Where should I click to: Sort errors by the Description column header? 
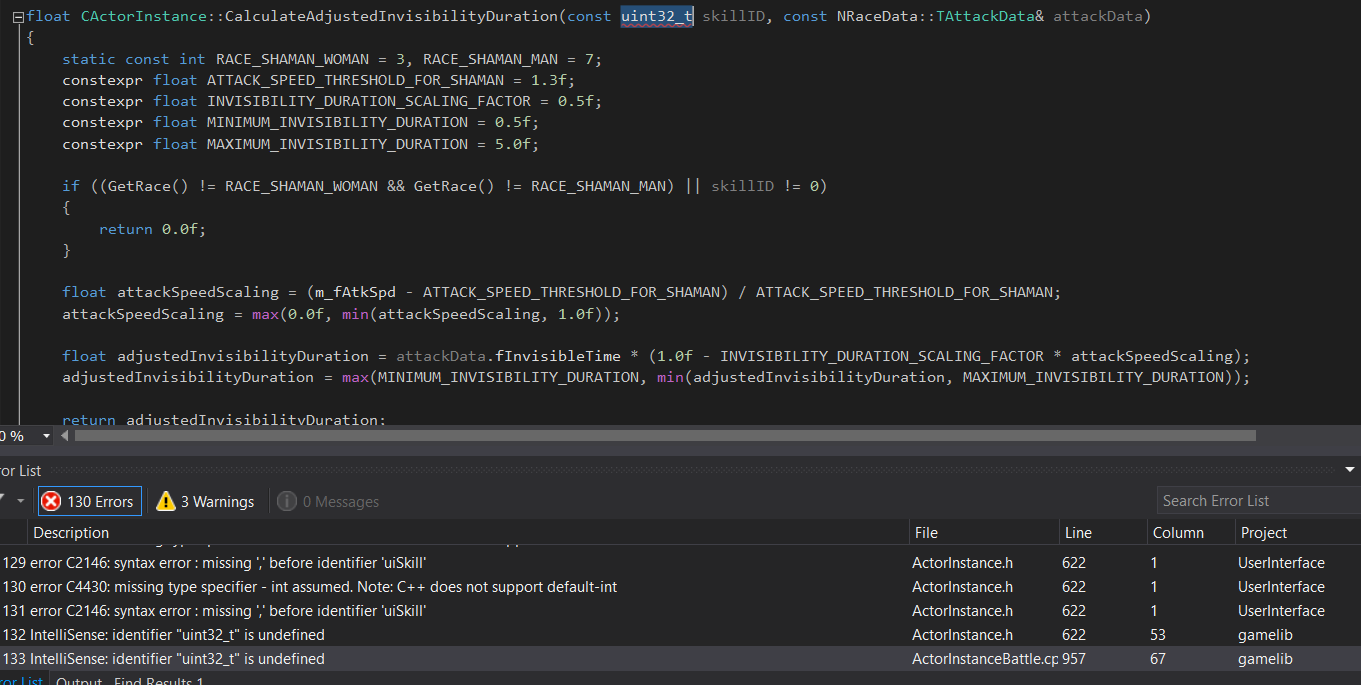(70, 532)
